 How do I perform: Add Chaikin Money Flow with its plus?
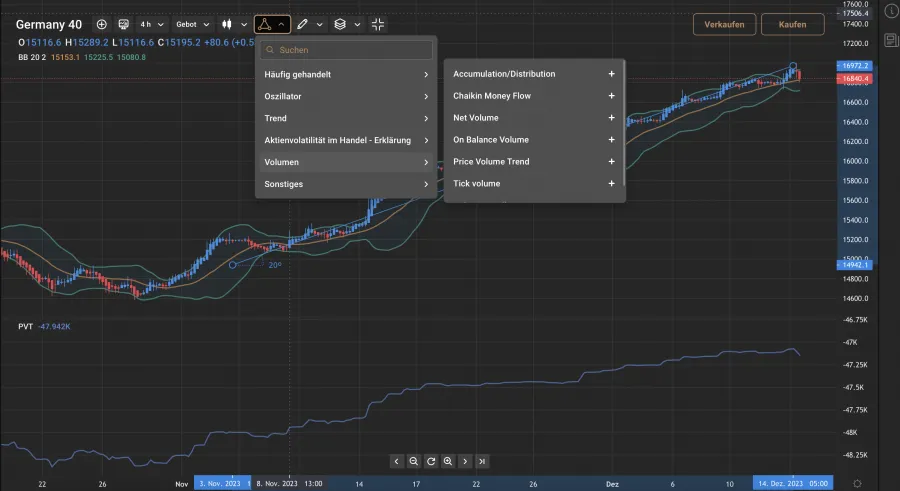611,95
